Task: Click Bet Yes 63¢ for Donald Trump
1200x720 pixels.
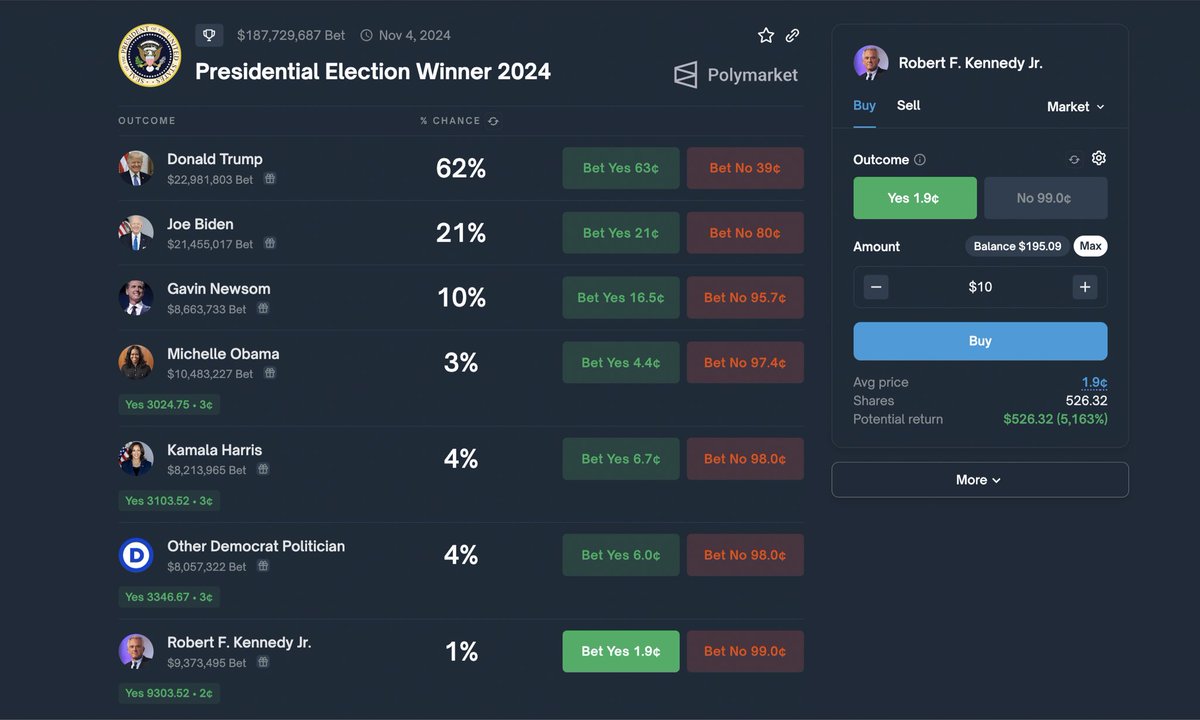Action: click(x=621, y=168)
